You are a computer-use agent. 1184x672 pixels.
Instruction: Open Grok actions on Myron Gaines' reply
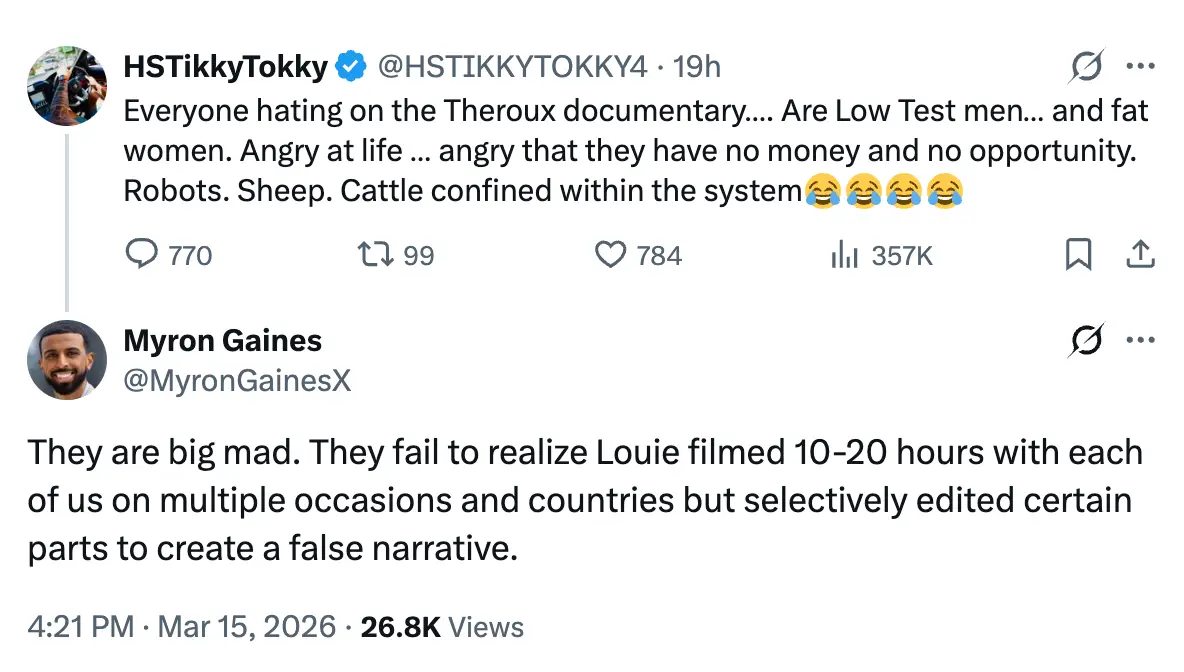(x=1086, y=340)
